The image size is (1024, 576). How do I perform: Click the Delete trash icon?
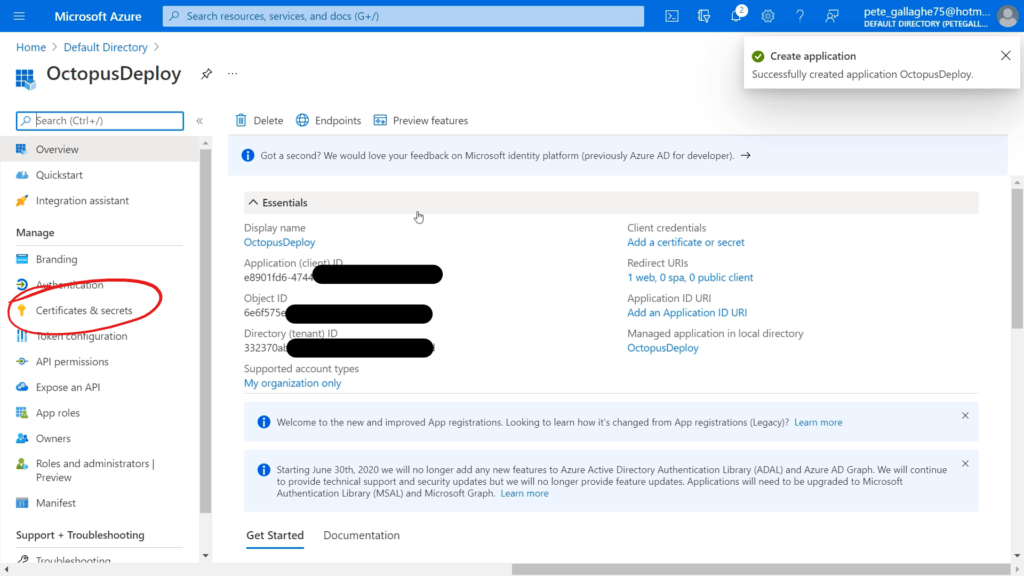point(241,120)
